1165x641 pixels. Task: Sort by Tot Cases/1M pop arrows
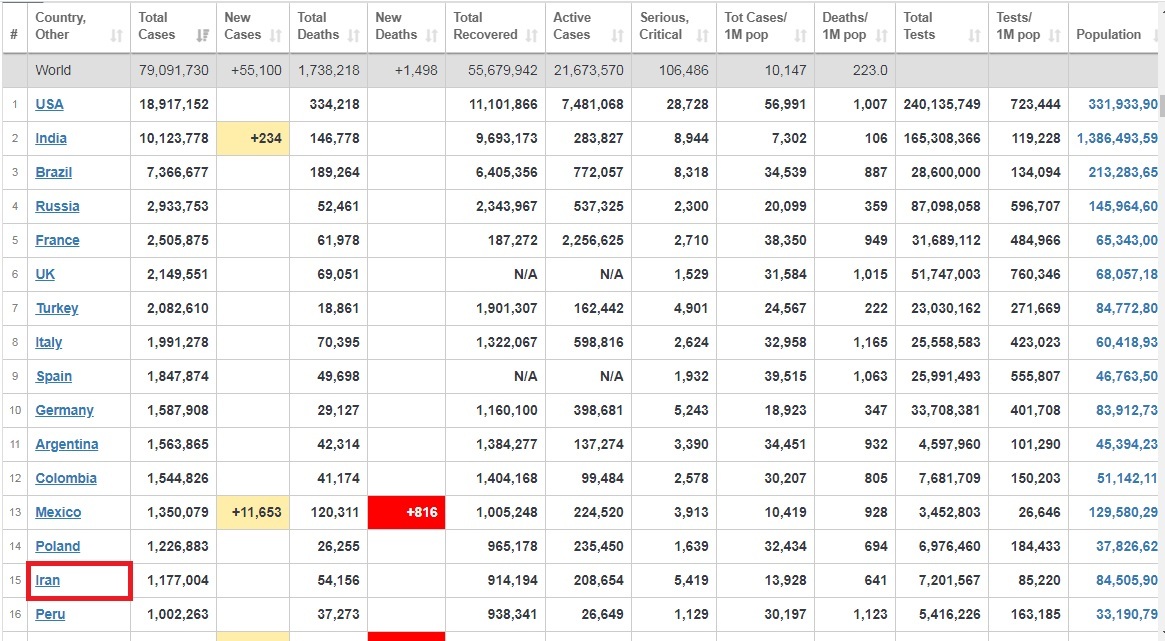(800, 35)
